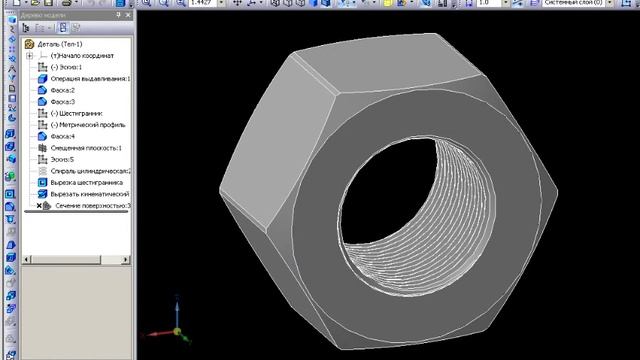The width and height of the screenshot is (640, 360).
Task: Close the model tree panel
Action: click(128, 15)
